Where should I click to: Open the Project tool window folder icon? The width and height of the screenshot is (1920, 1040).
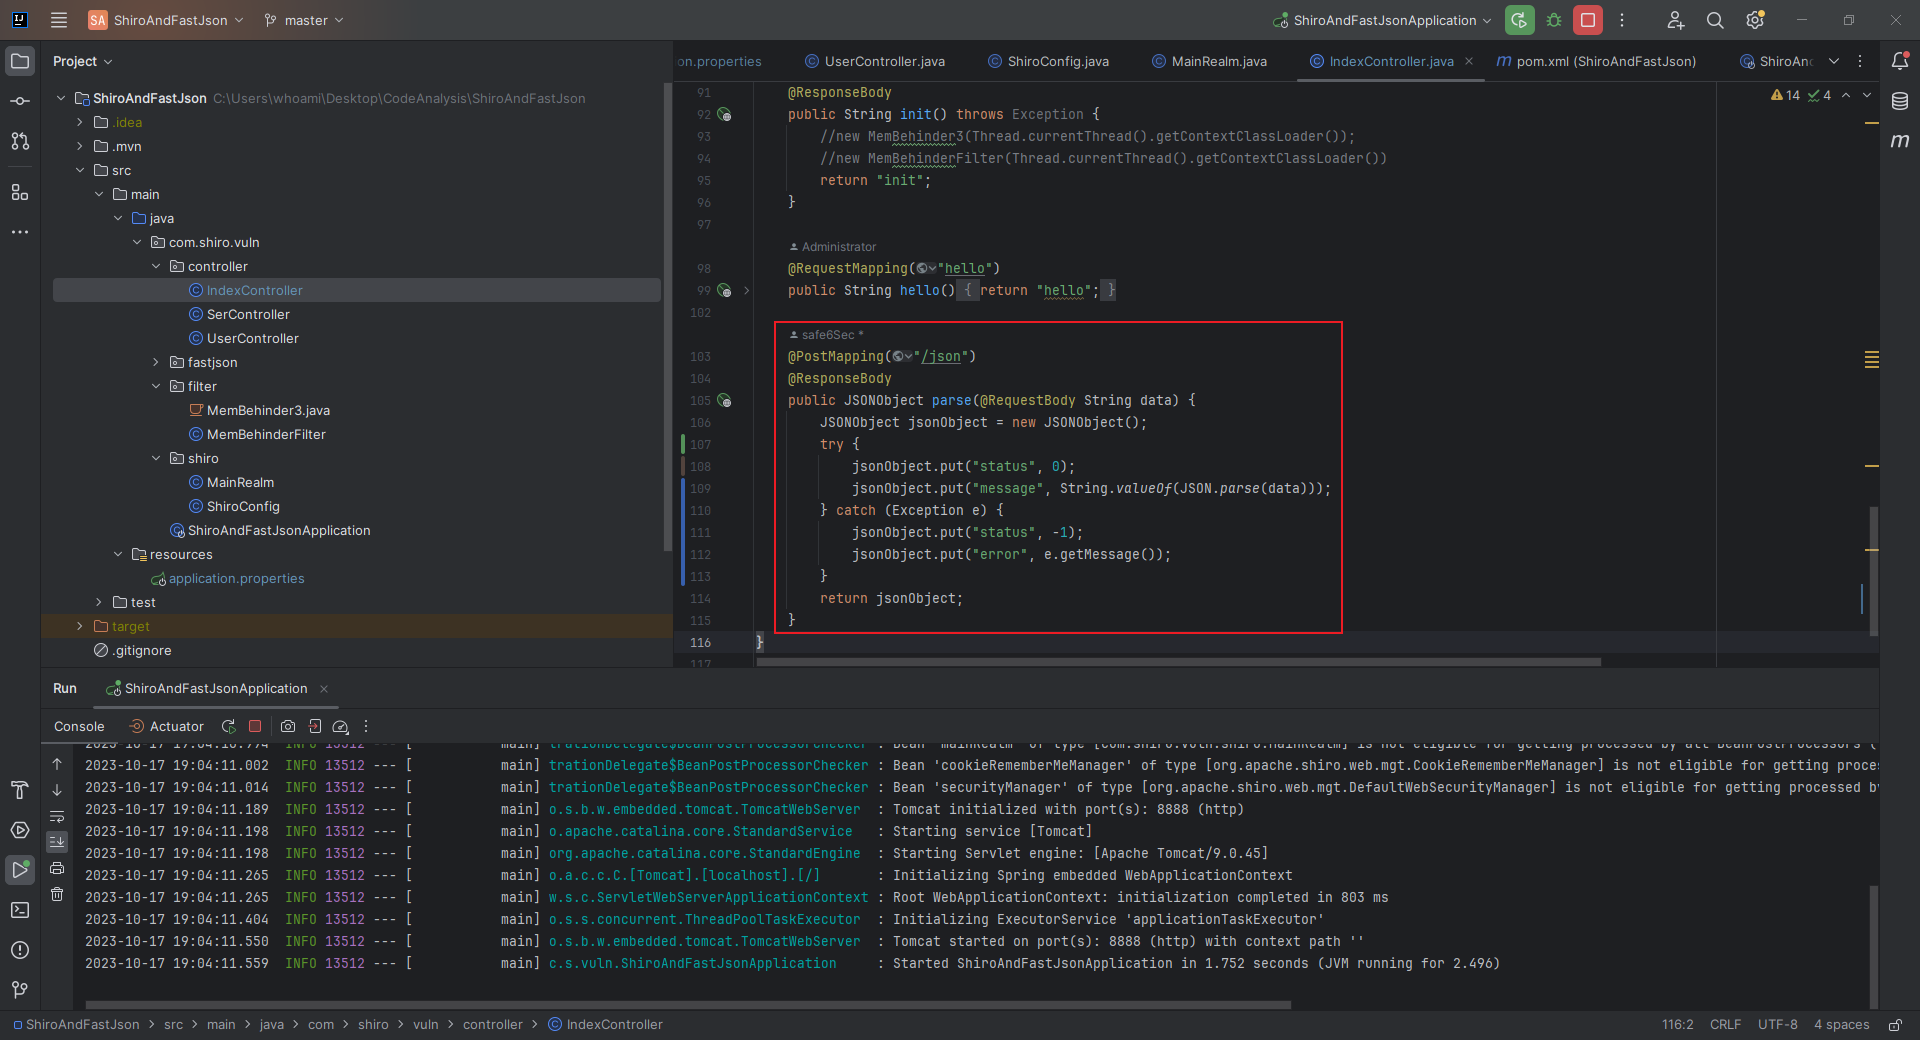point(20,61)
